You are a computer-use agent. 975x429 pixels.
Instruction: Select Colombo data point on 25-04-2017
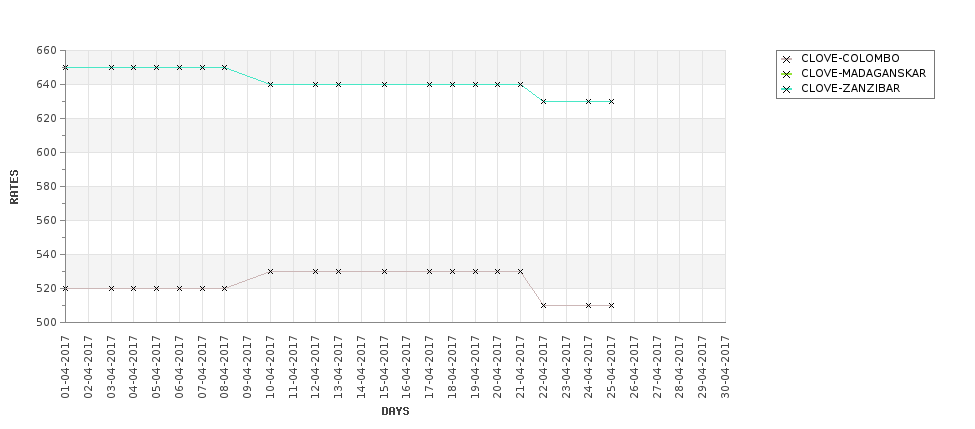[x=611, y=305]
